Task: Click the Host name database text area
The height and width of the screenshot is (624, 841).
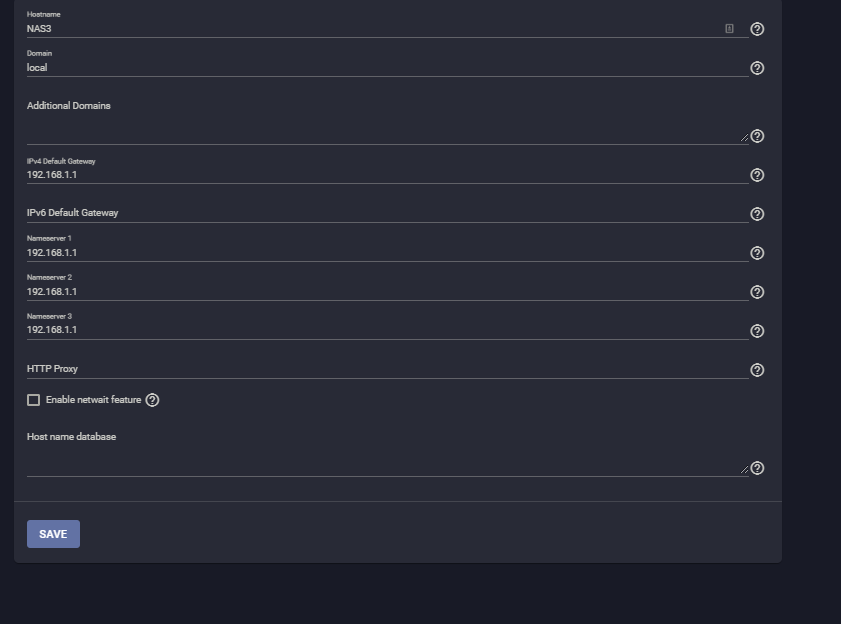Action: pos(380,464)
